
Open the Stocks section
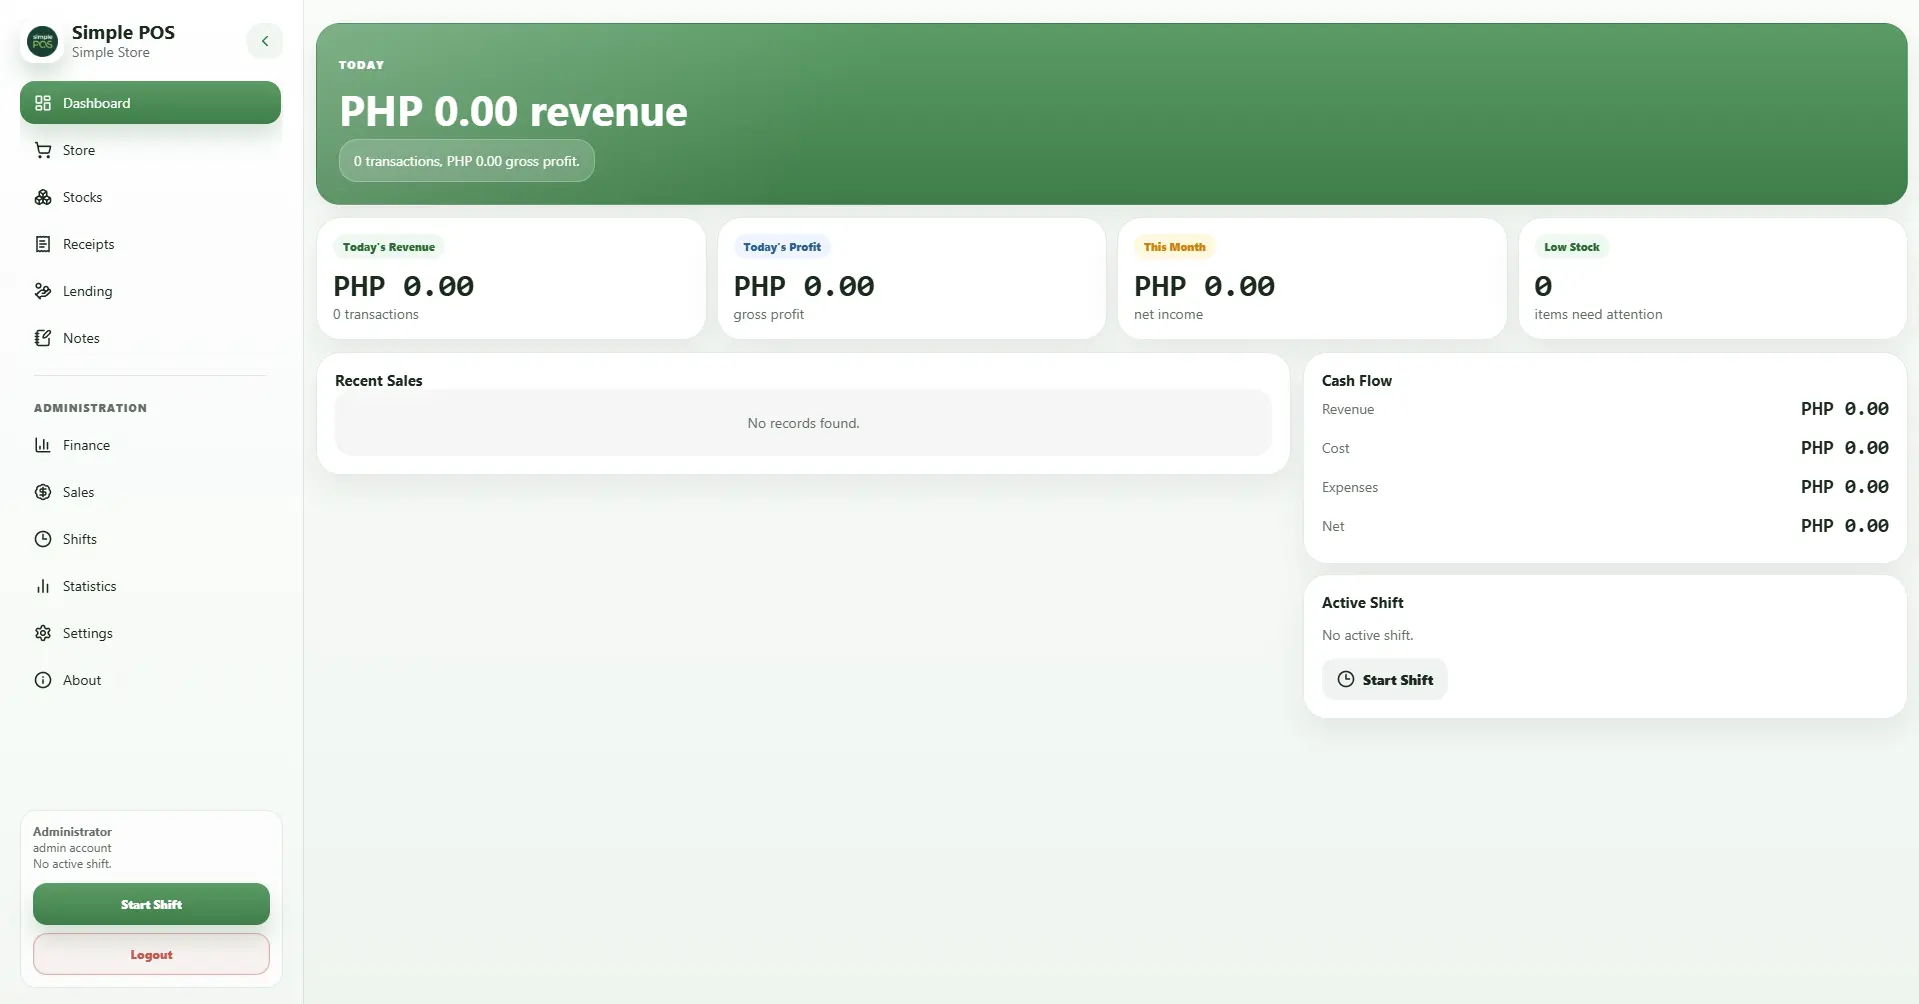tap(150, 197)
